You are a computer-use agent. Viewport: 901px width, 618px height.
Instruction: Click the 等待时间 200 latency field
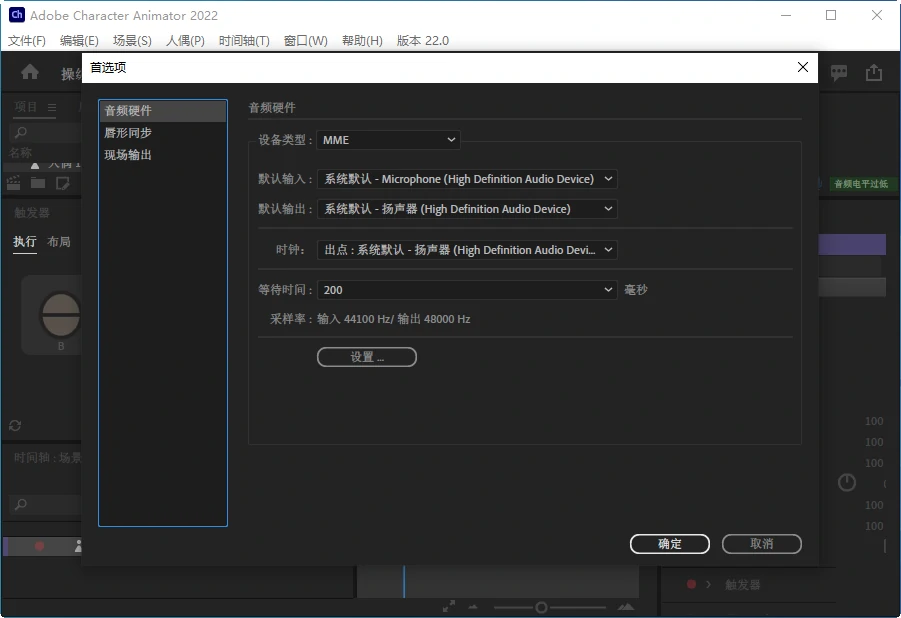click(467, 290)
